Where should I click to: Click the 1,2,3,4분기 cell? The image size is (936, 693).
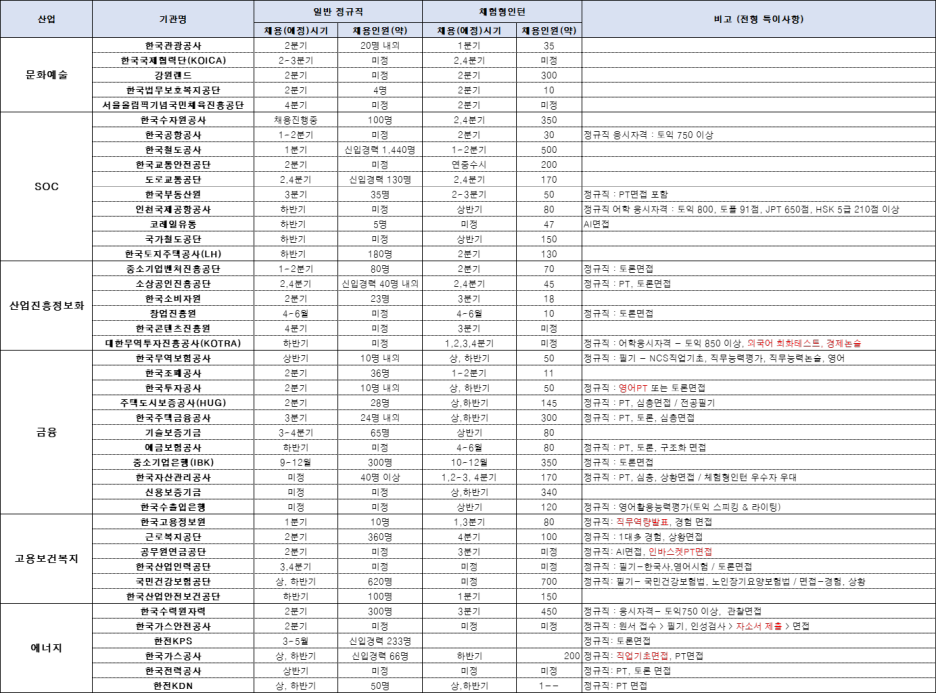click(x=469, y=343)
